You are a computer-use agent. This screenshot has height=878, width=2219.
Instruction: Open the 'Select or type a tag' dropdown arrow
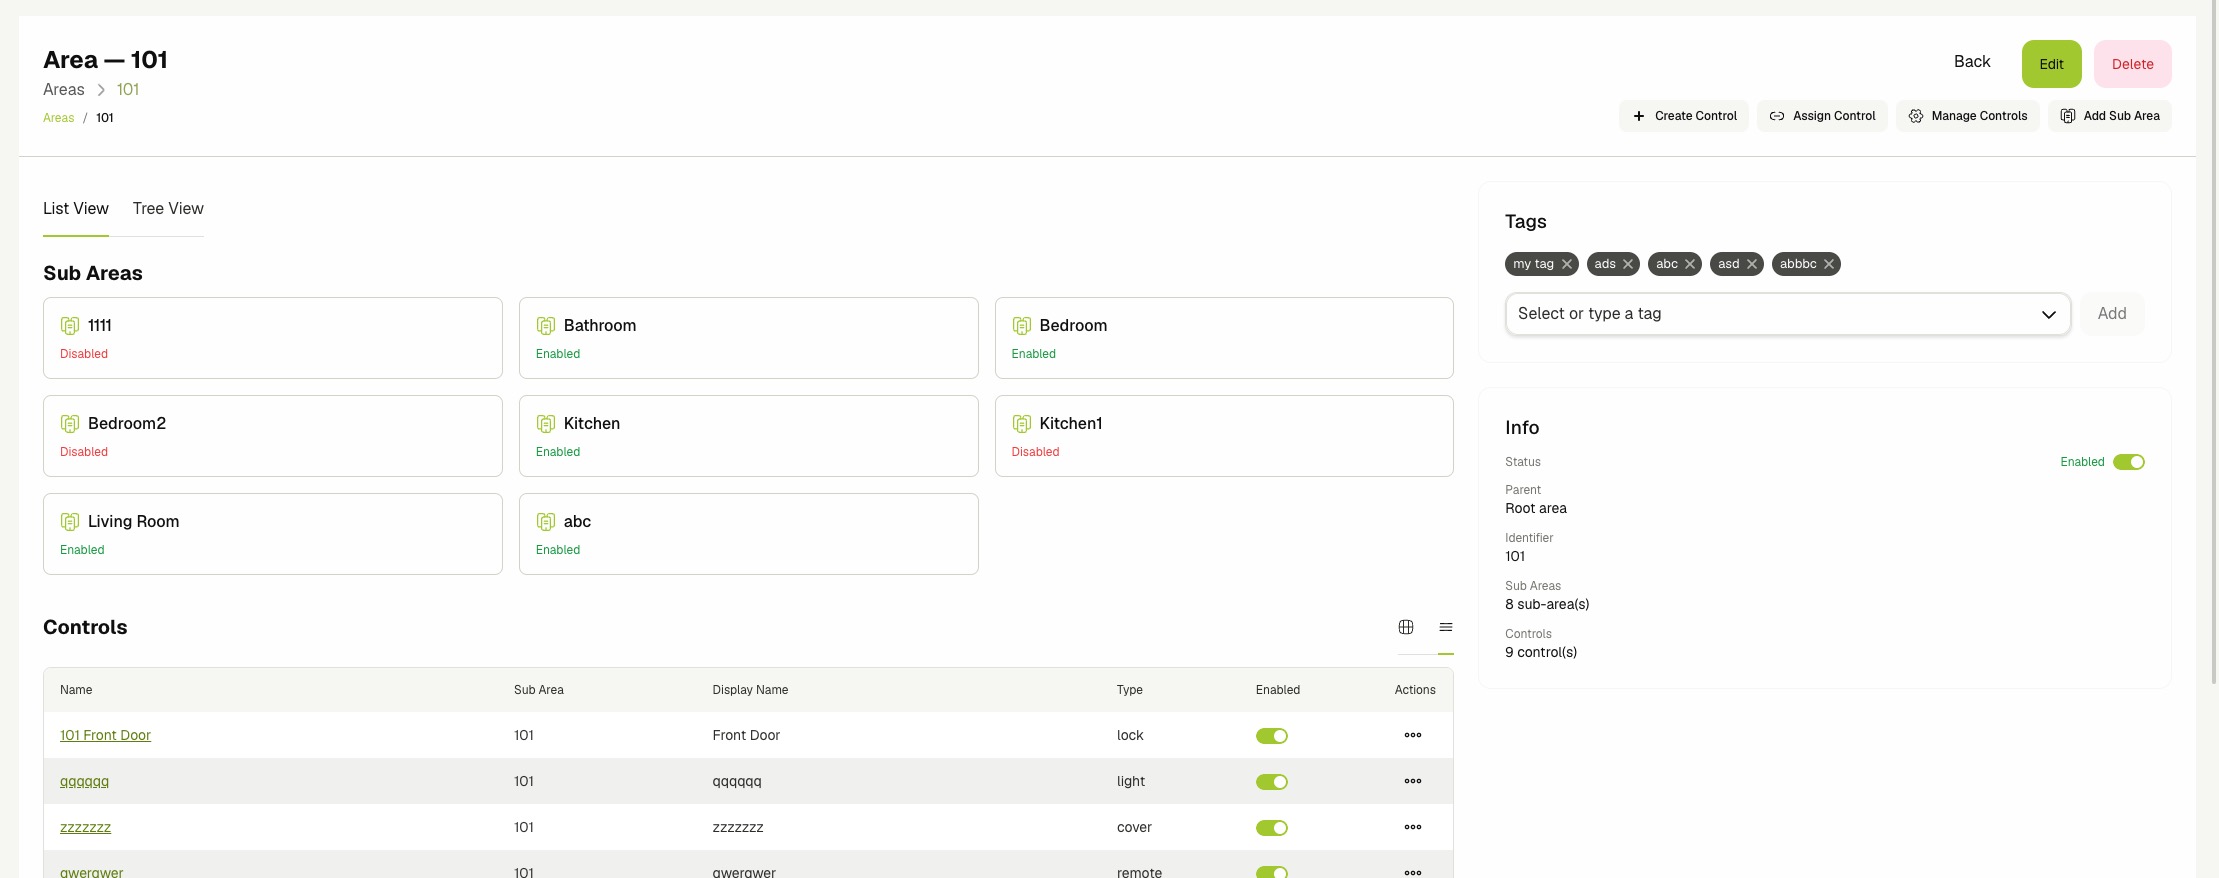[x=2048, y=314]
